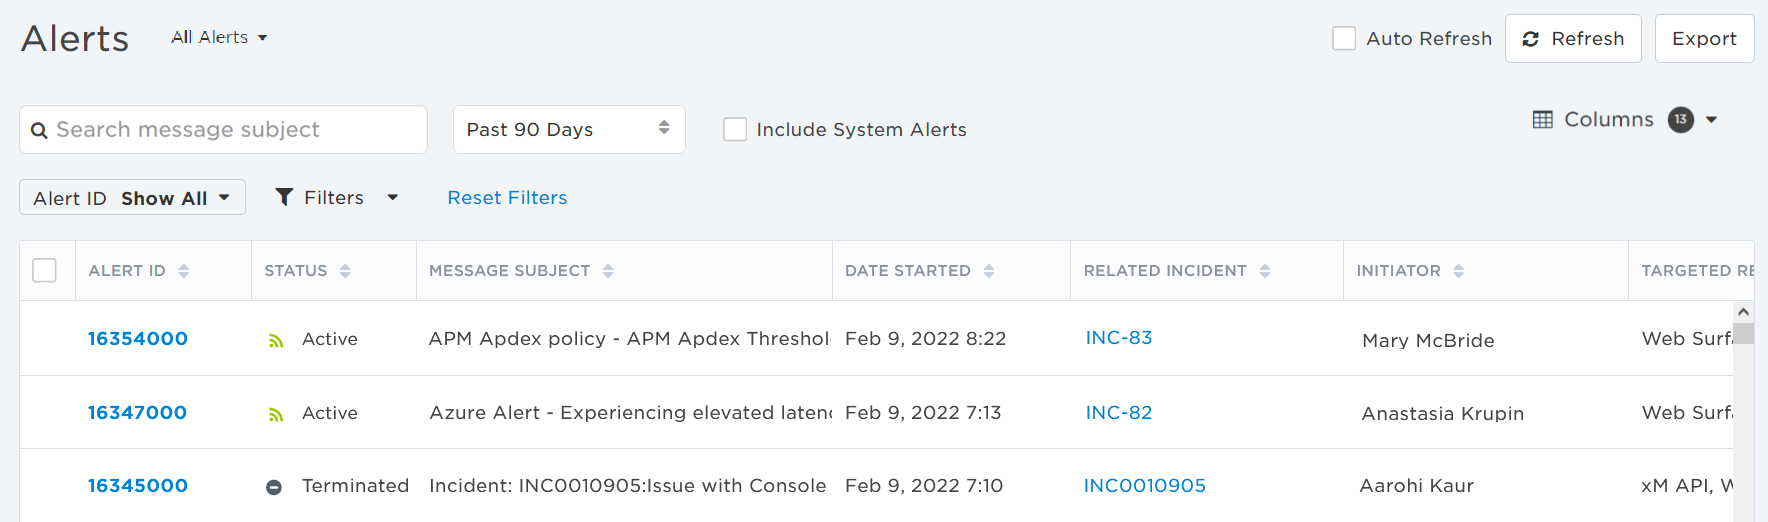Sort by Date Started column arrows
The width and height of the screenshot is (1768, 522).
(x=989, y=271)
